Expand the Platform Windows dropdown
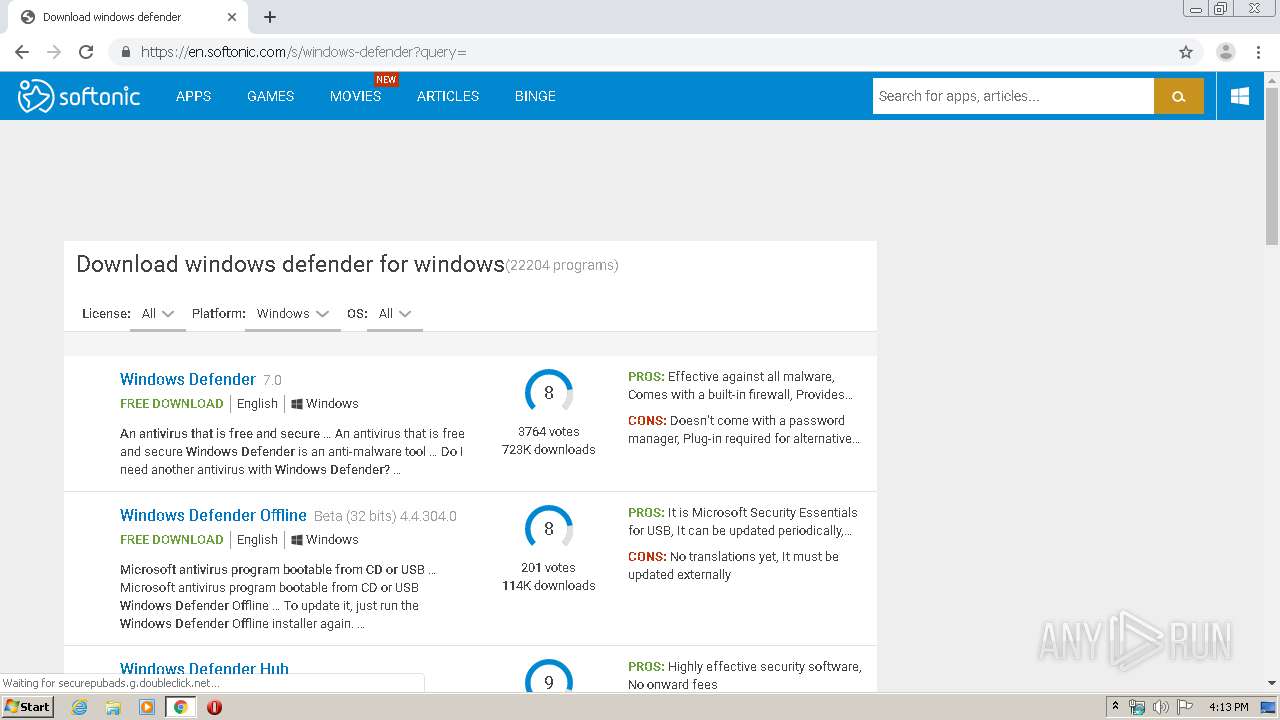The image size is (1280, 720). [x=292, y=313]
